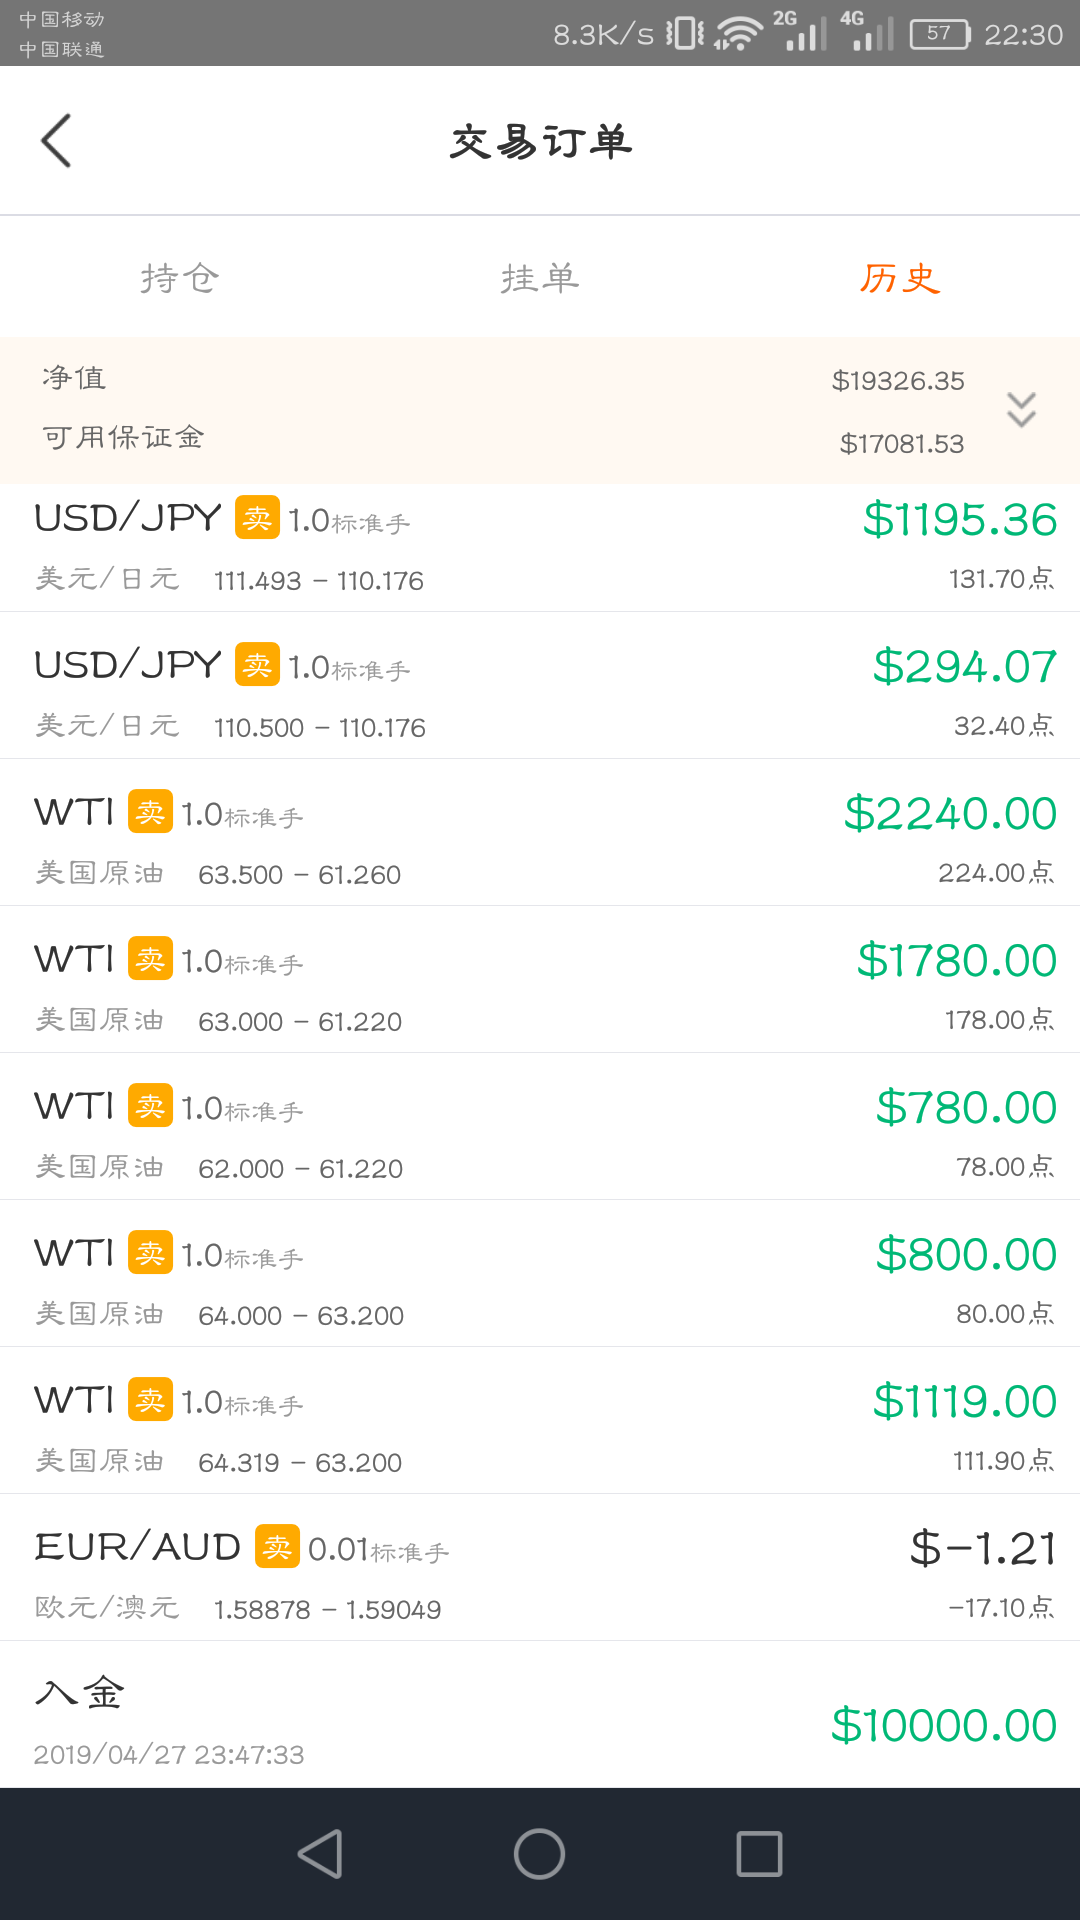The image size is (1080, 1920).
Task: Open the 挂单 pending orders tab
Action: pos(540,278)
